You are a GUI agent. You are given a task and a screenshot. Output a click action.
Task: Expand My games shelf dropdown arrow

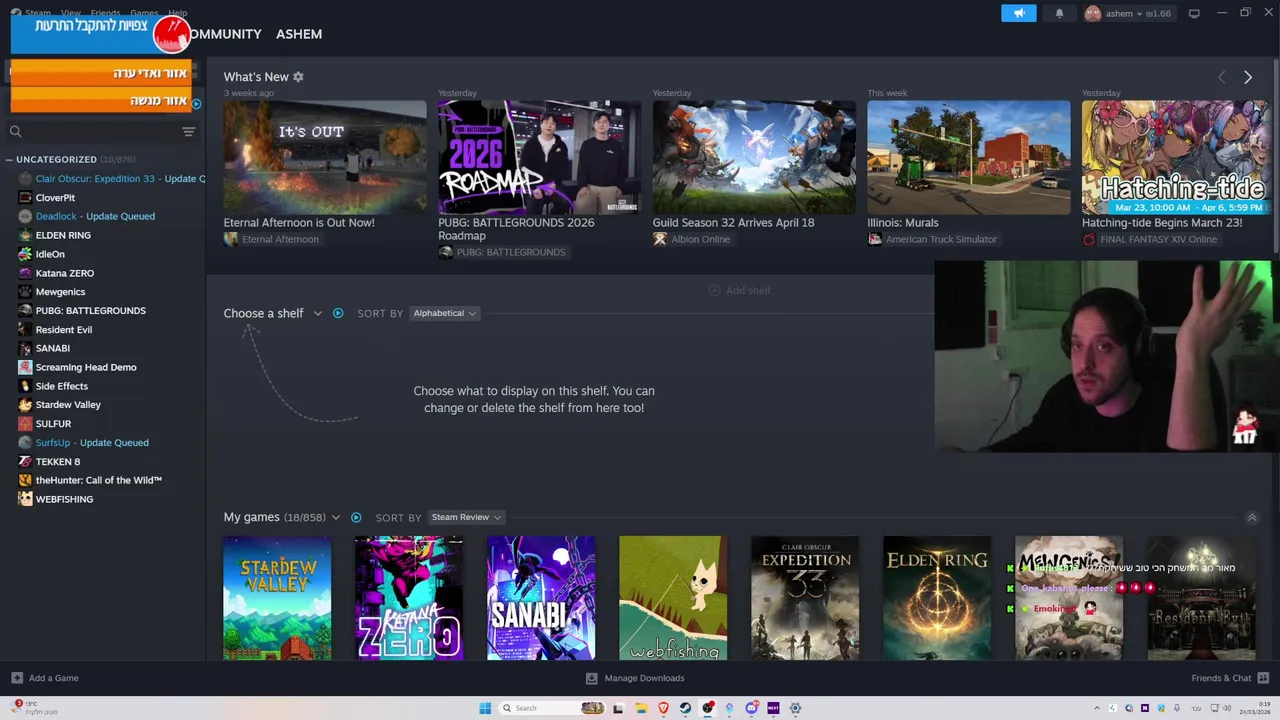[335, 517]
